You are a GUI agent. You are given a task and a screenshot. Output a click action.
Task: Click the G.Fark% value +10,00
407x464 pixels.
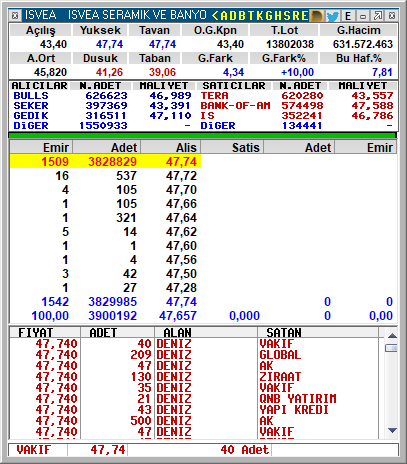click(297, 72)
